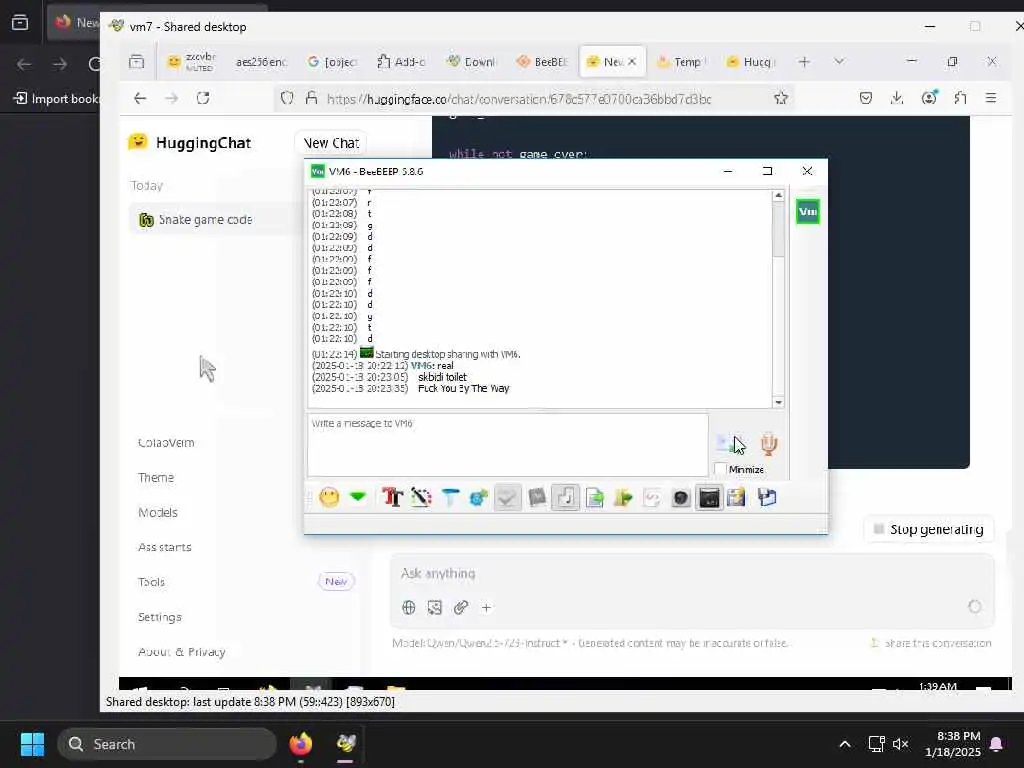
Task: Click the VM6 user avatar in BeeBEEP
Action: (808, 212)
